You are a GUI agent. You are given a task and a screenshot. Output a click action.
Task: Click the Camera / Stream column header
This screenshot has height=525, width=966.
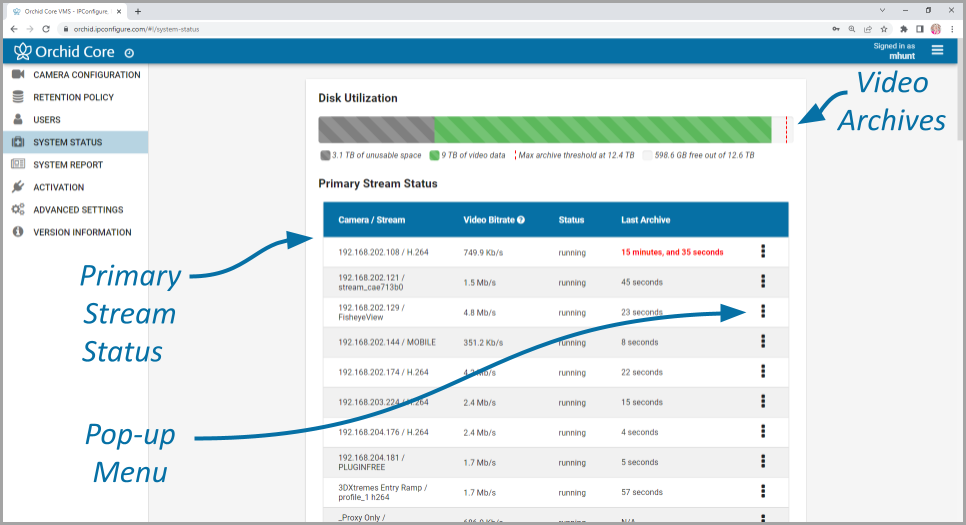pyautogui.click(x=371, y=220)
